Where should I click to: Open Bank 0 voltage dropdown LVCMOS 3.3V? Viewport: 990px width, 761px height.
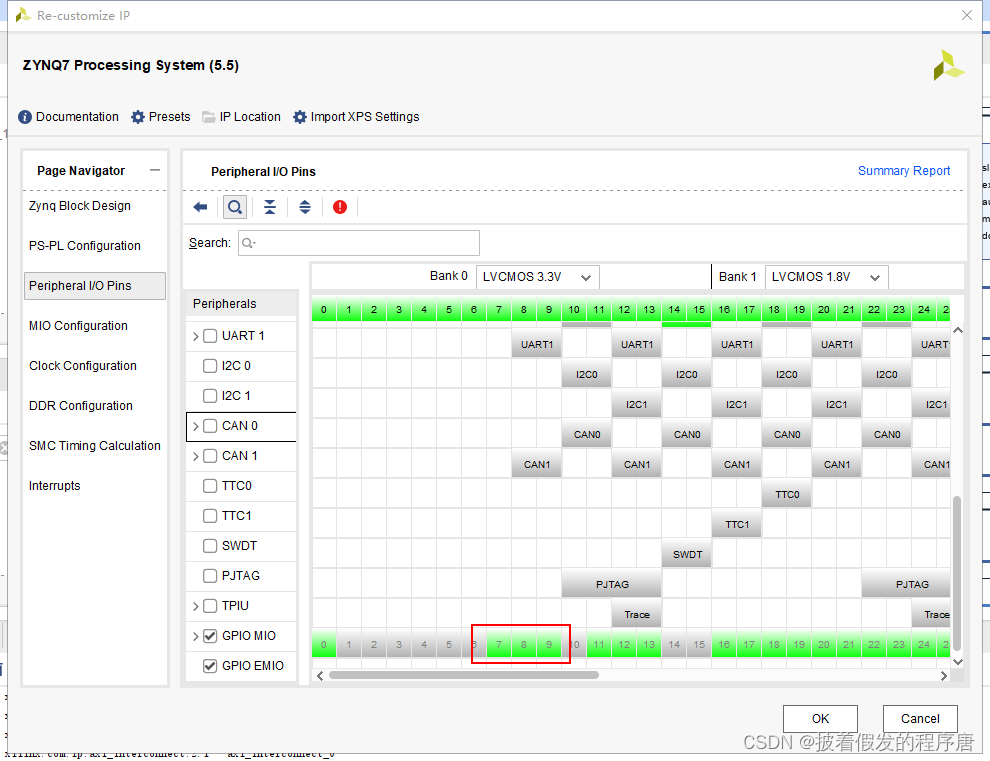[x=537, y=277]
